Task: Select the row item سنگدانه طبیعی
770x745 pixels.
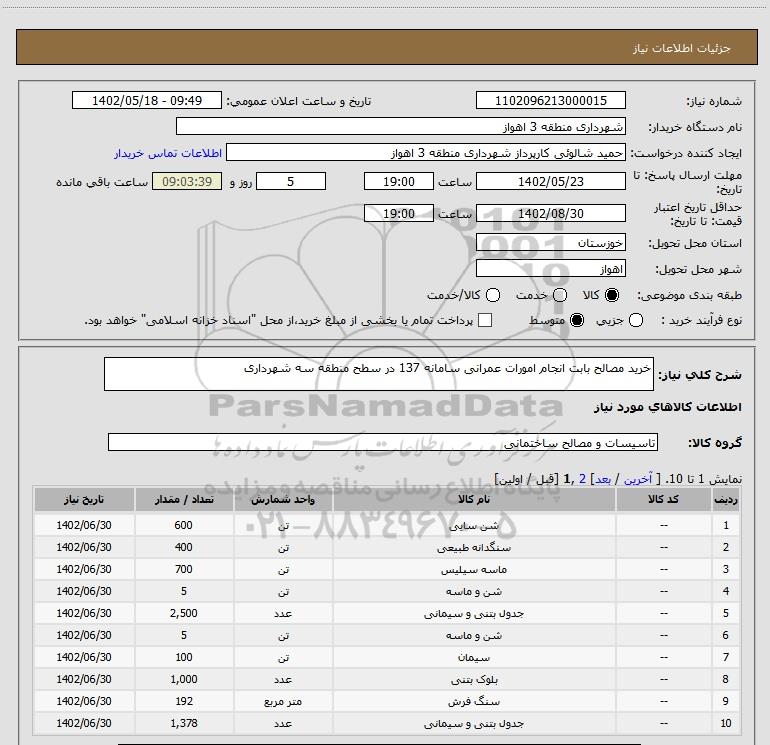Action: 474,547
